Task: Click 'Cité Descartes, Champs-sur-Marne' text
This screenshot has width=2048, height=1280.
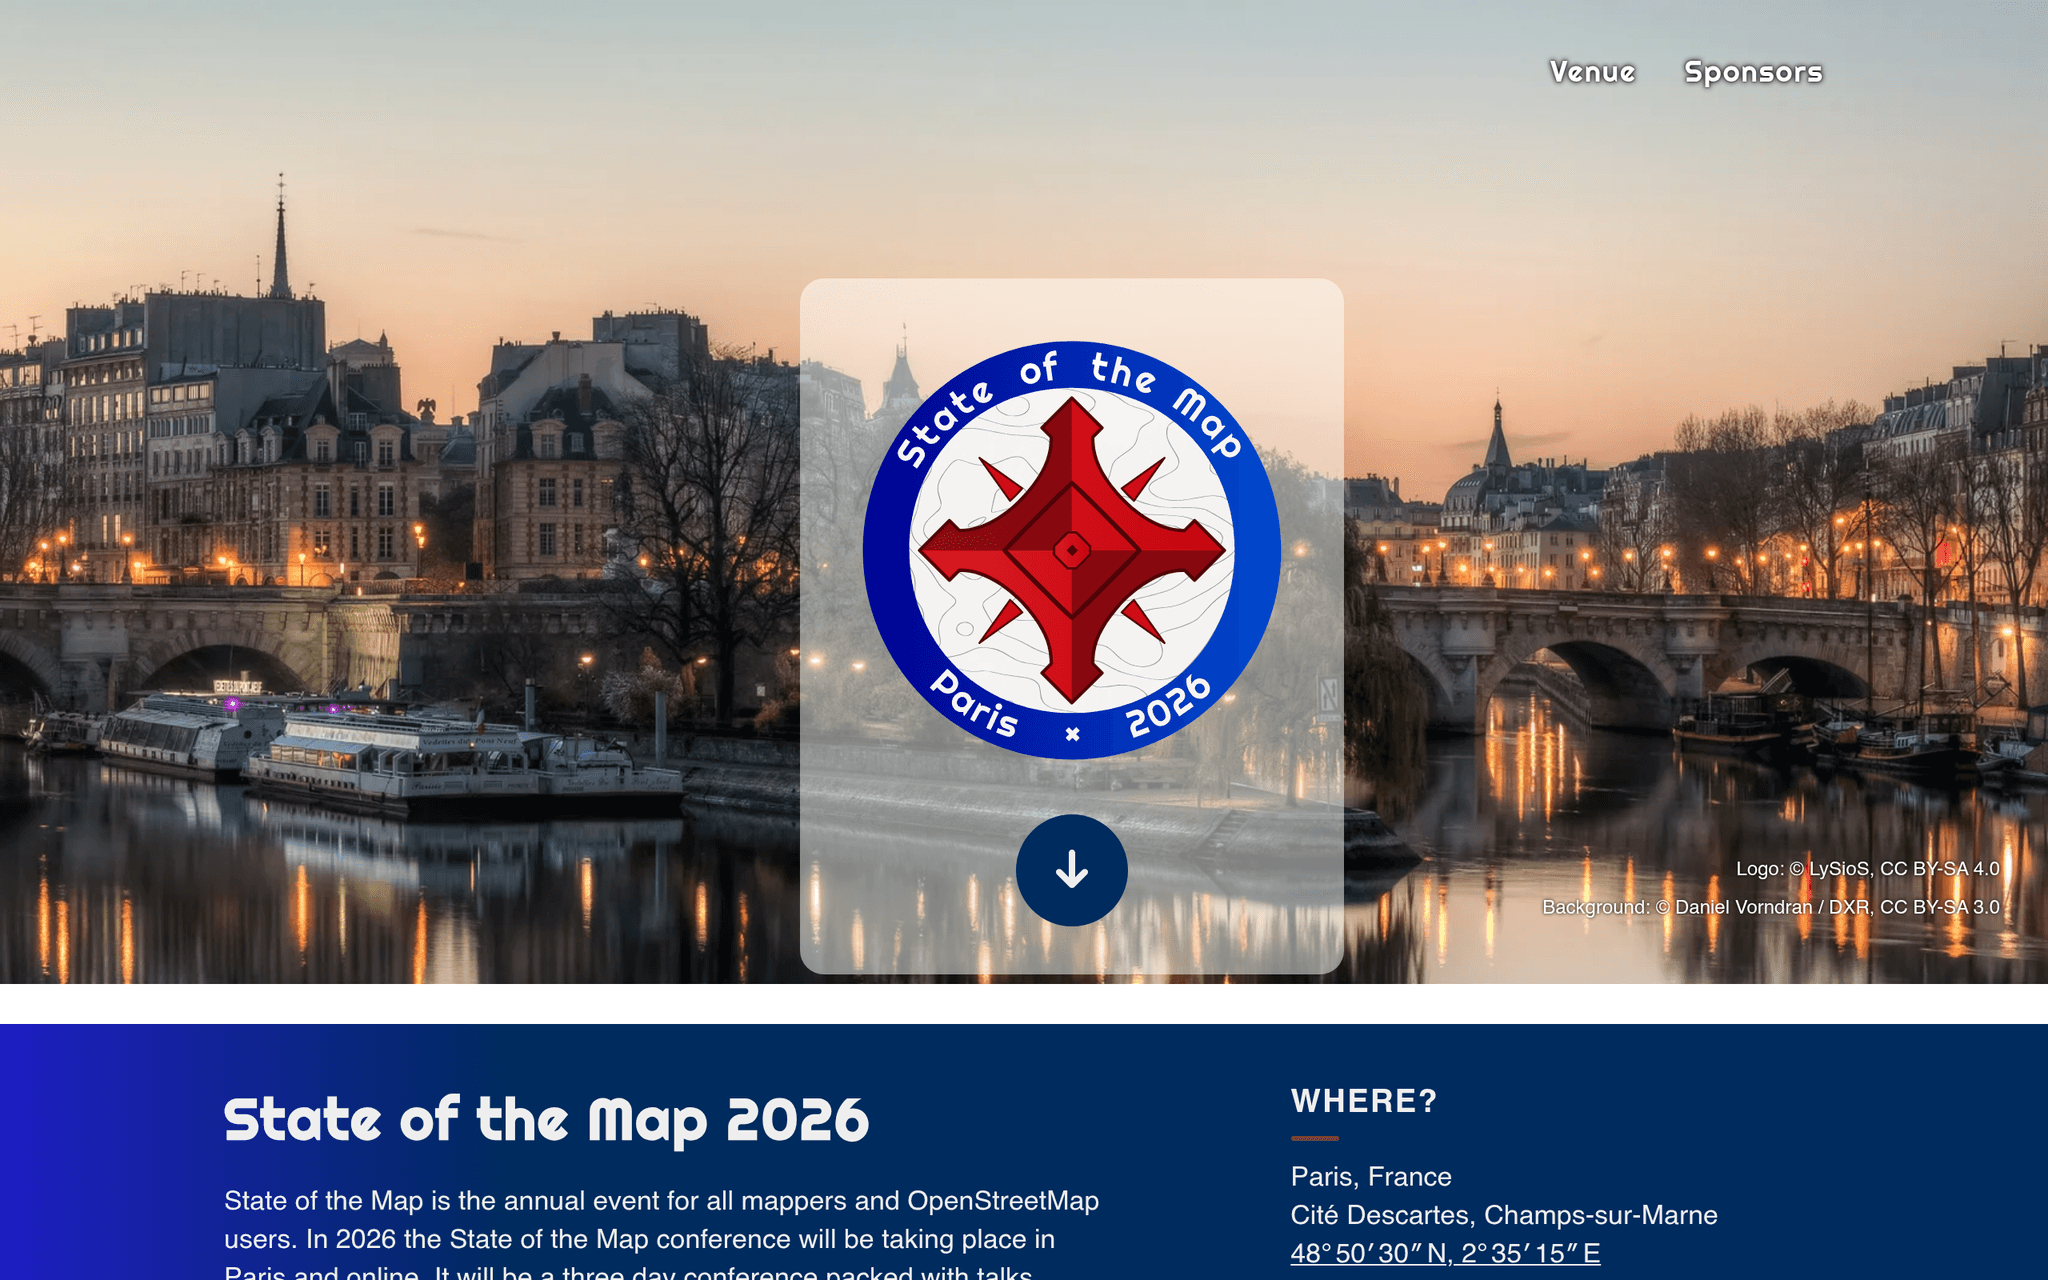Action: [1504, 1215]
